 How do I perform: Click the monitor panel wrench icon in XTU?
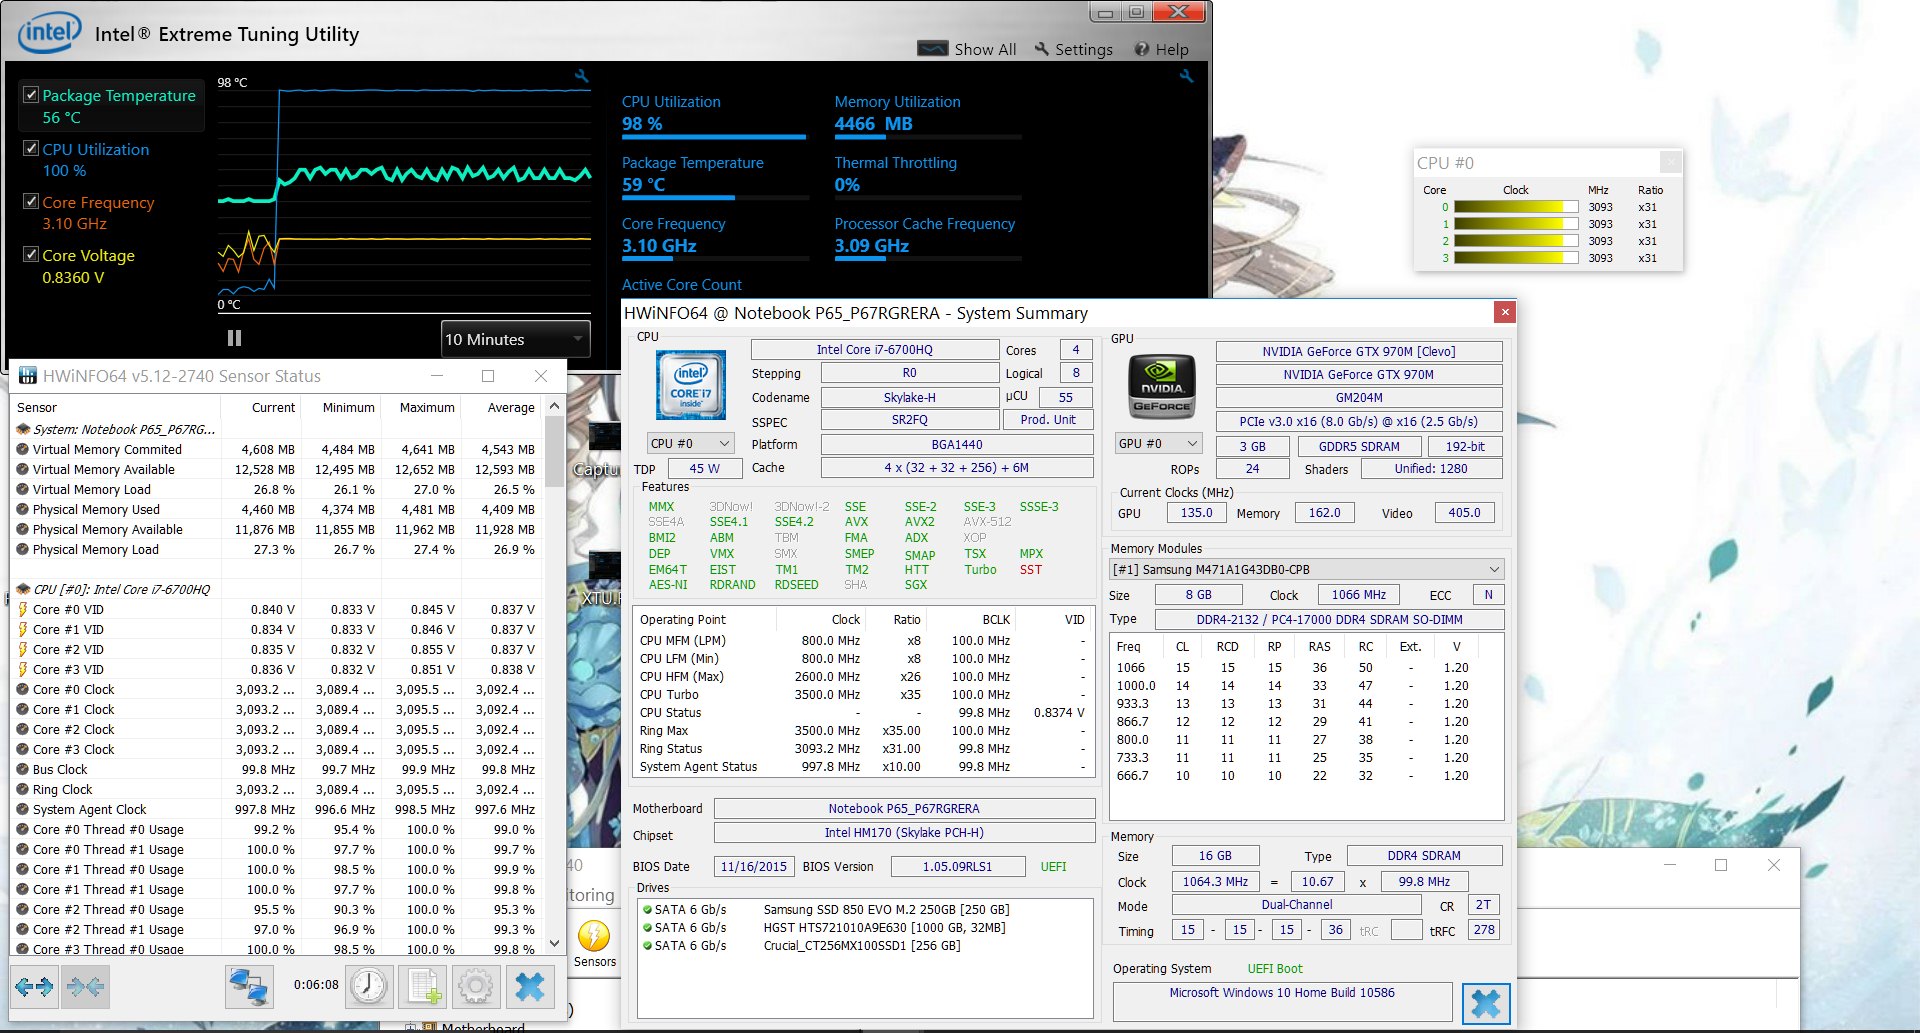pos(1186,76)
